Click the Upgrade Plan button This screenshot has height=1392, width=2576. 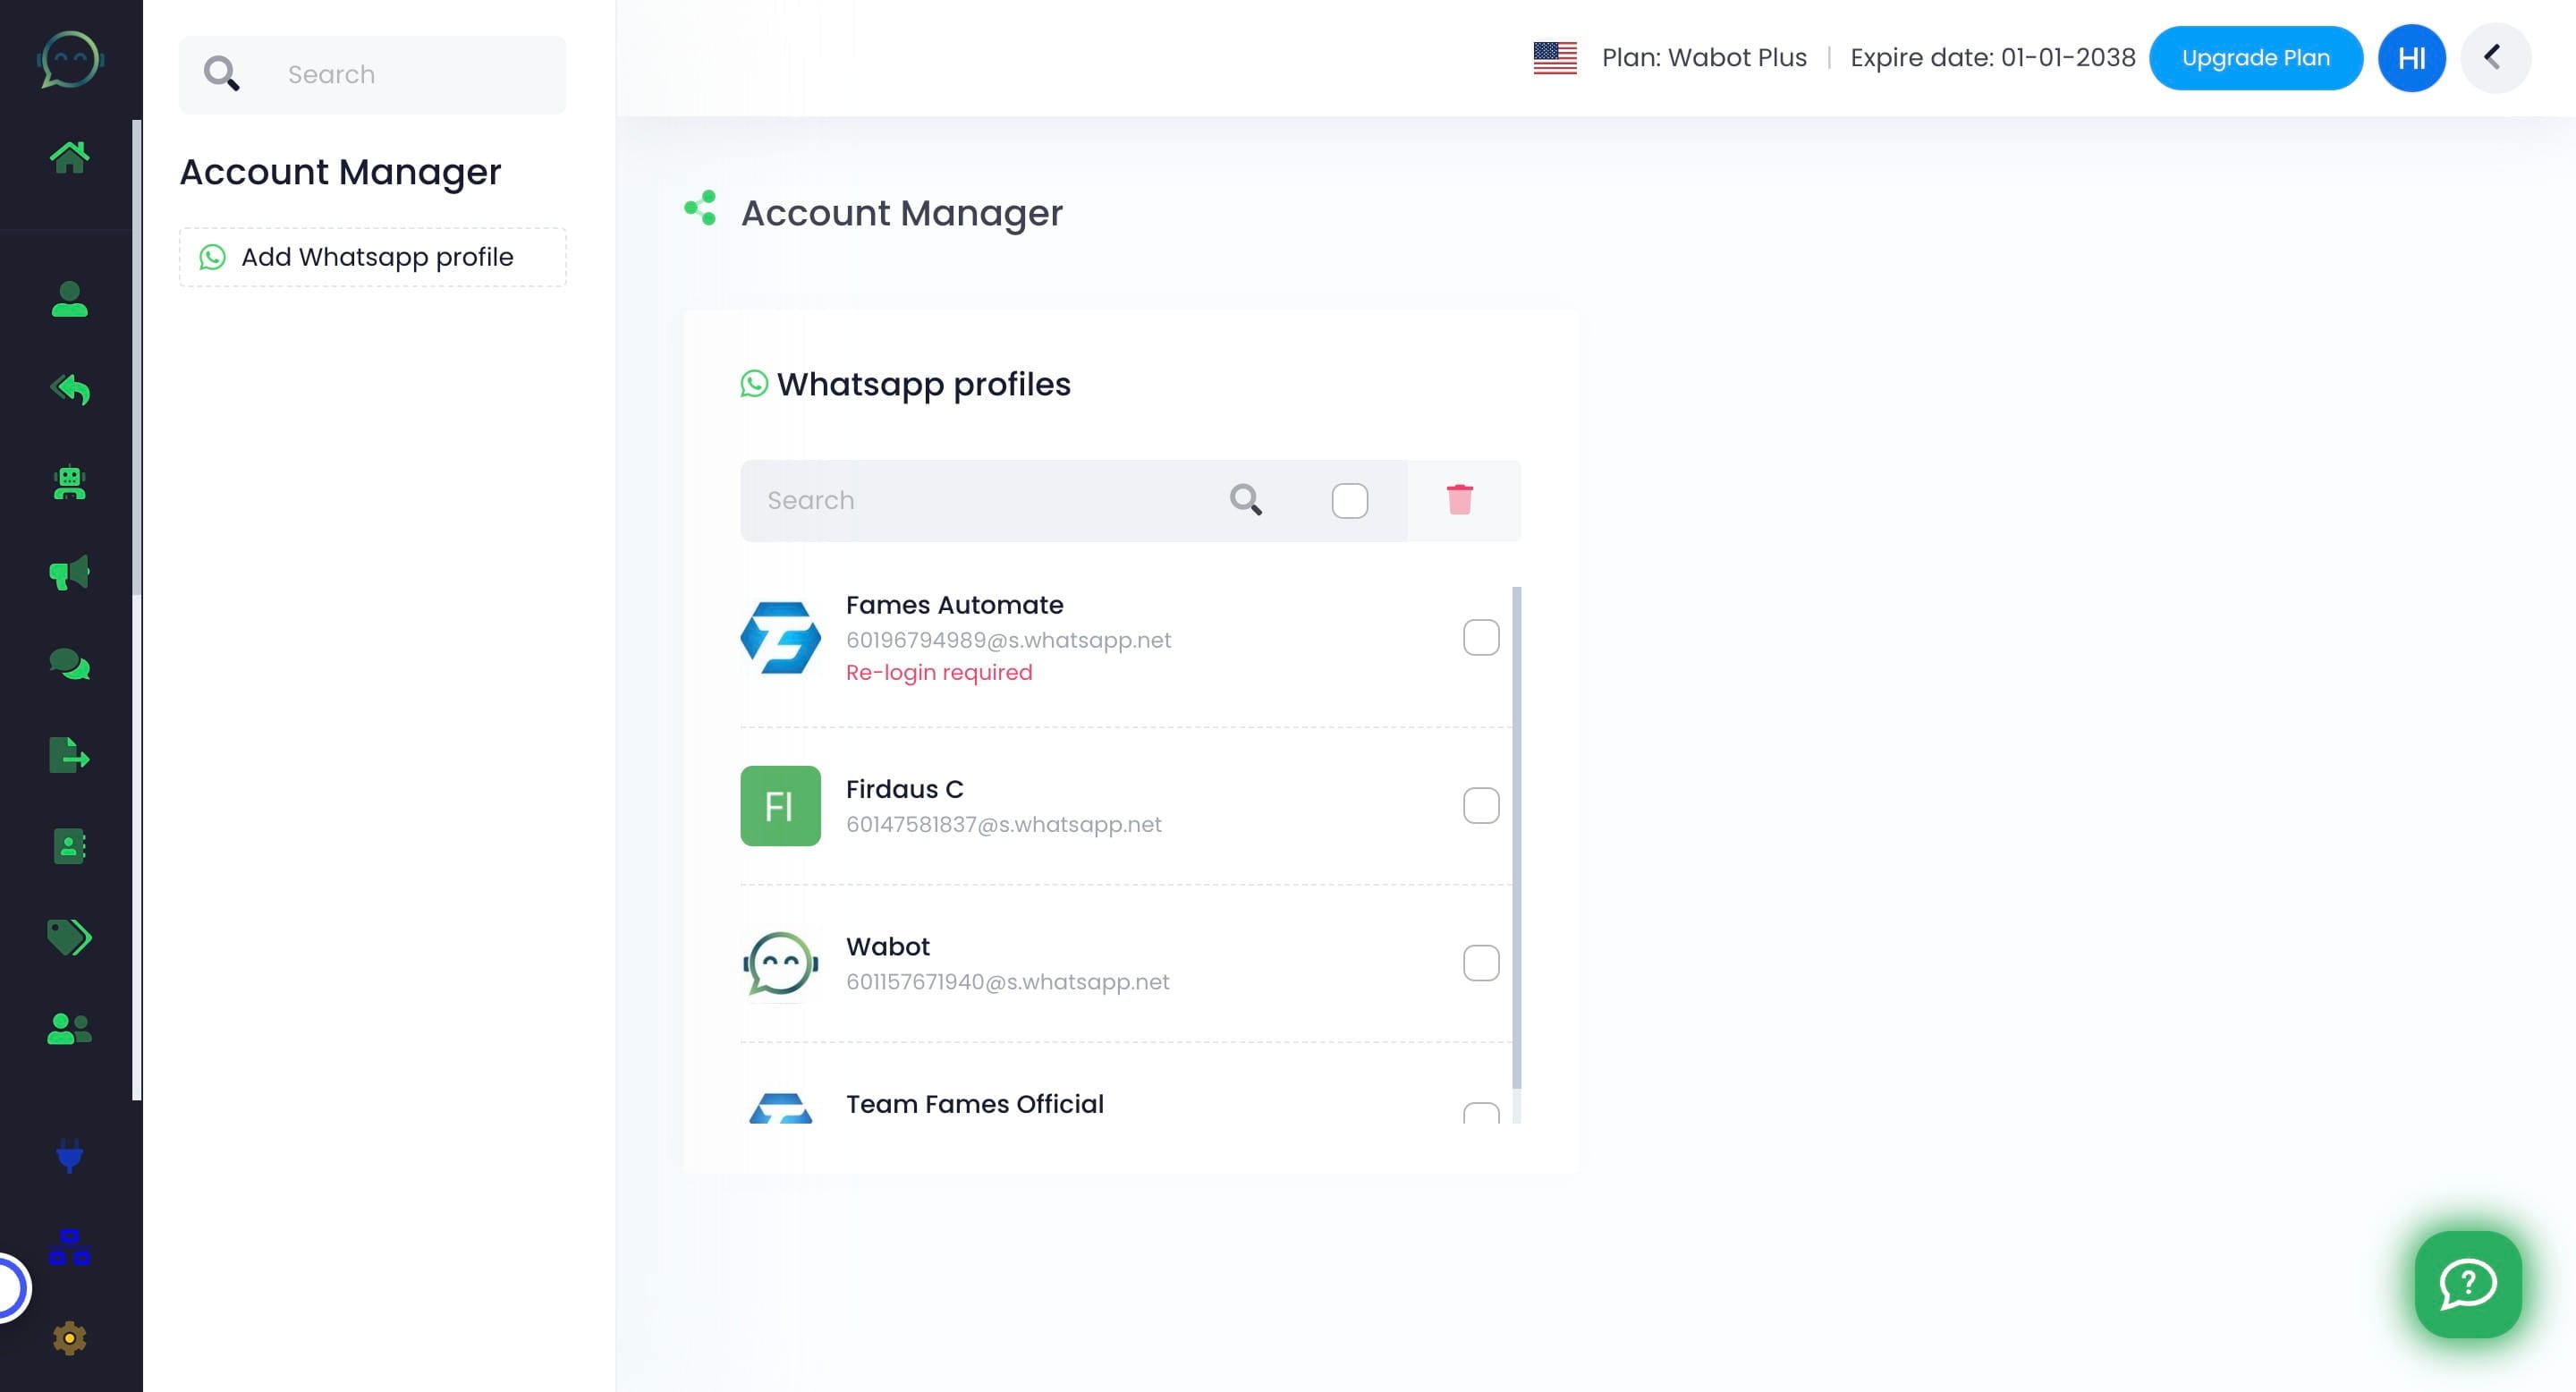pyautogui.click(x=2255, y=58)
